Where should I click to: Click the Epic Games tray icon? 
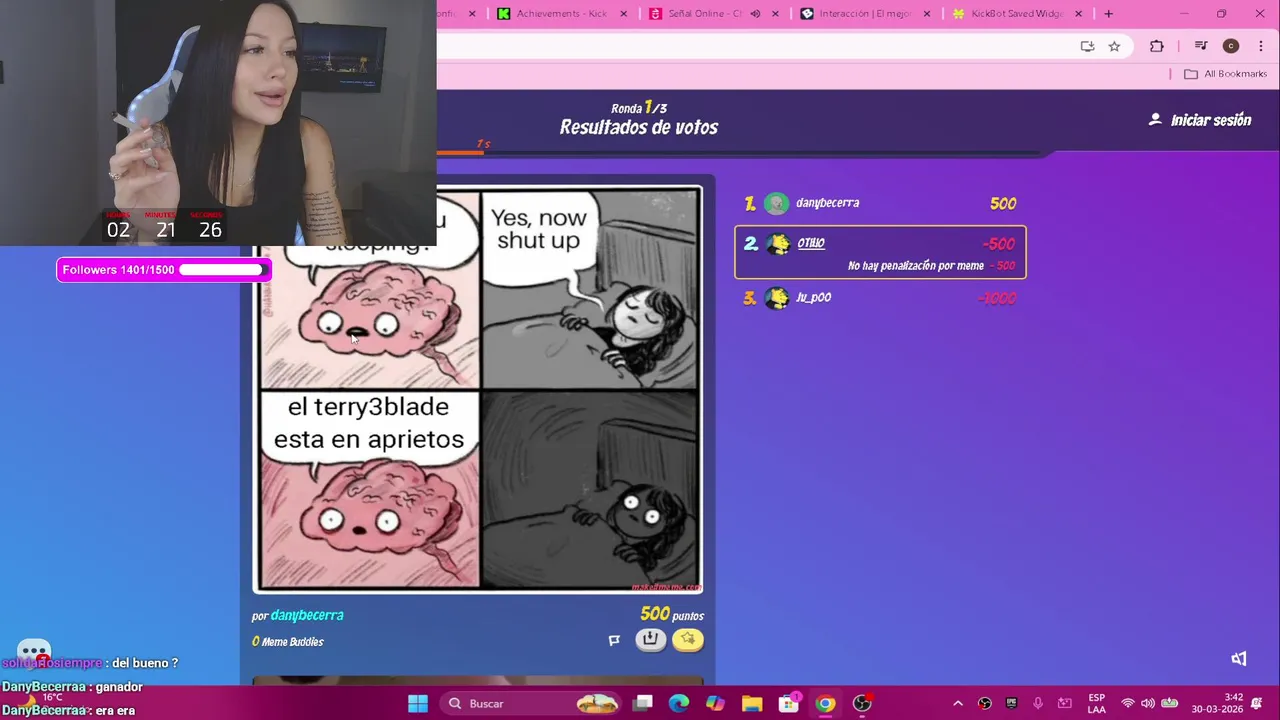click(x=1011, y=703)
